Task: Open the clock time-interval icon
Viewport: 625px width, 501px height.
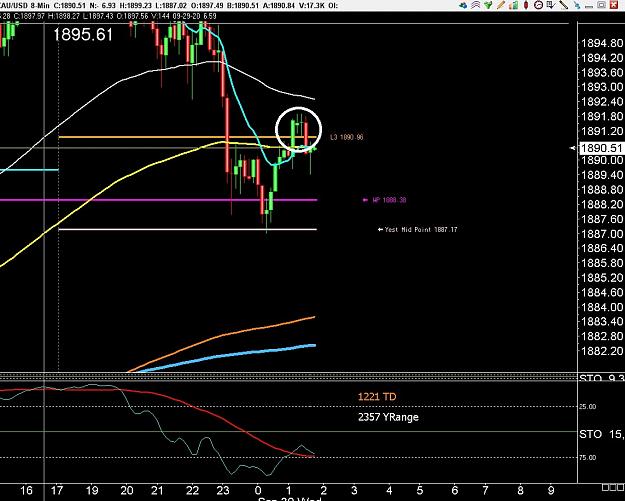Action: tap(539, 5)
